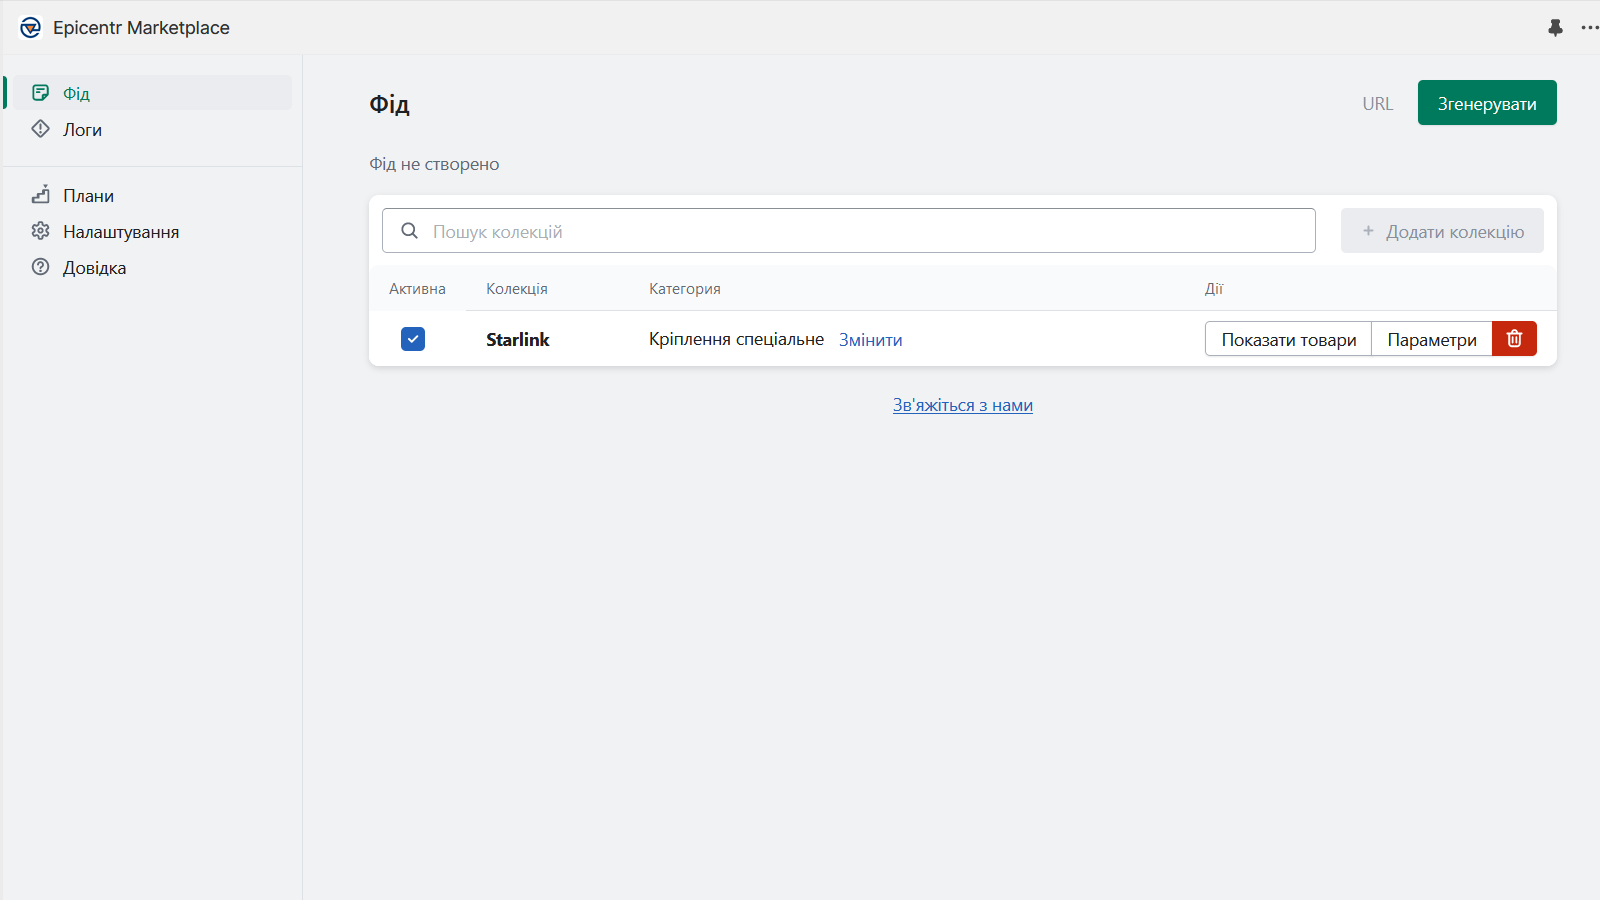Go to the Плани section
This screenshot has height=900, width=1600.
pyautogui.click(x=88, y=196)
